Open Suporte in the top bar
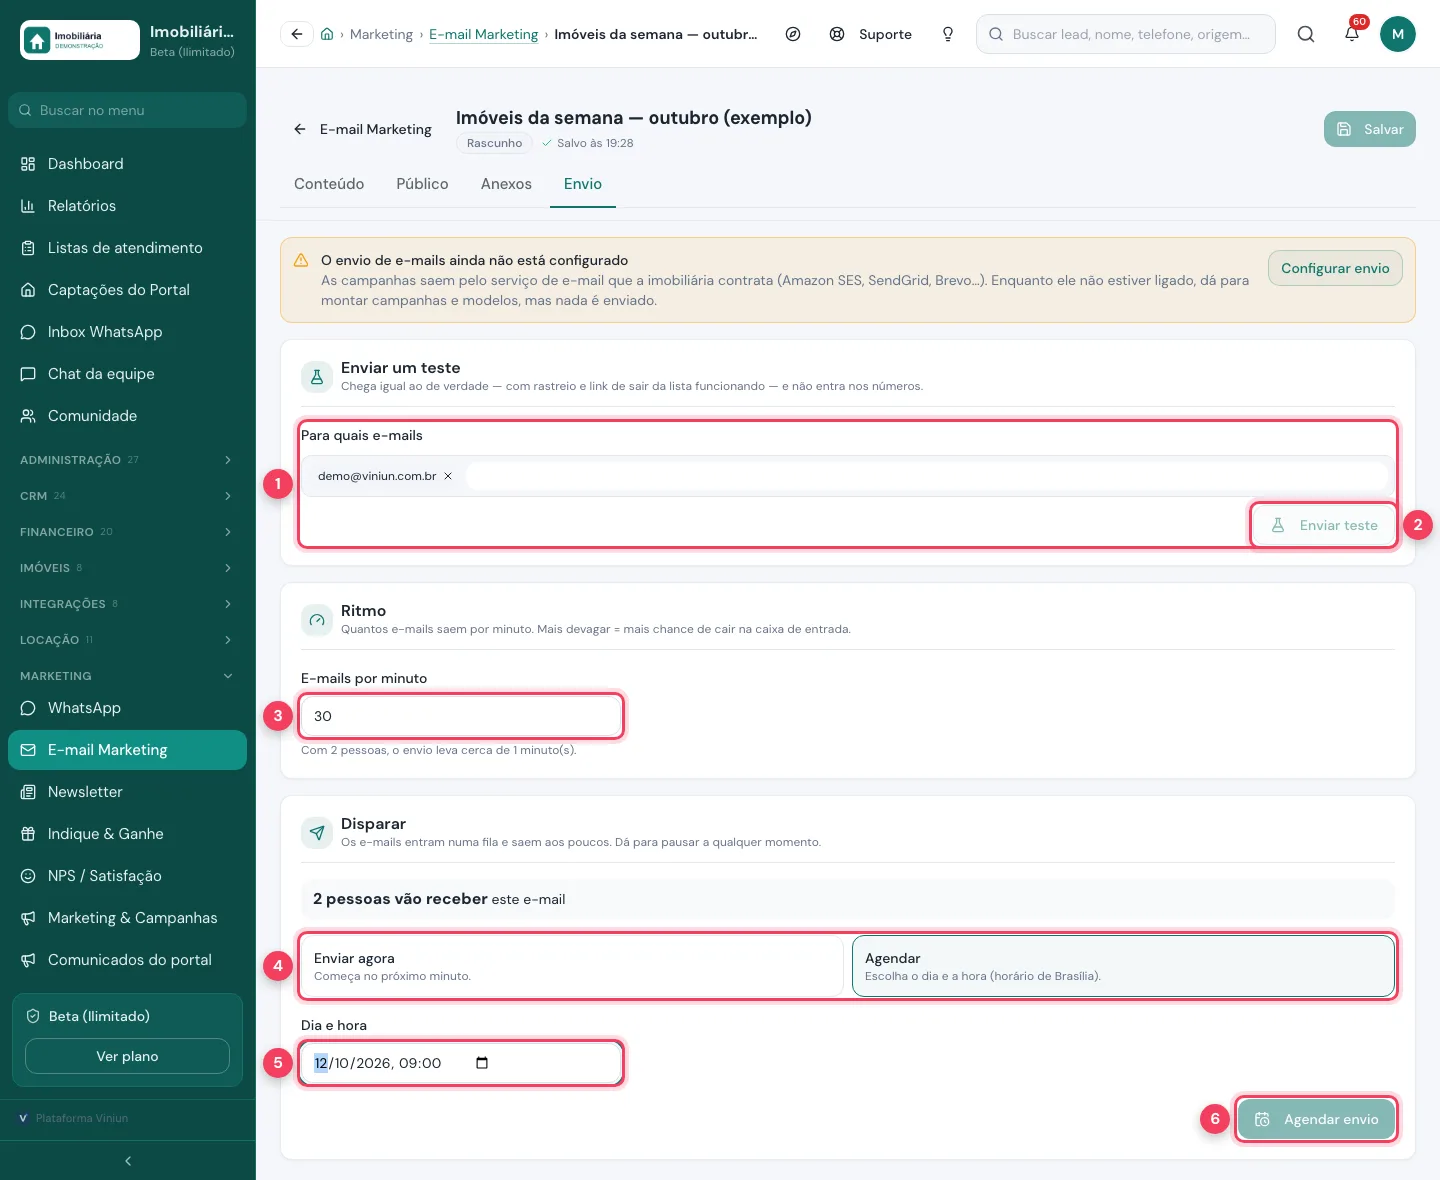Screen dimensions: 1440x1180 (x=871, y=34)
